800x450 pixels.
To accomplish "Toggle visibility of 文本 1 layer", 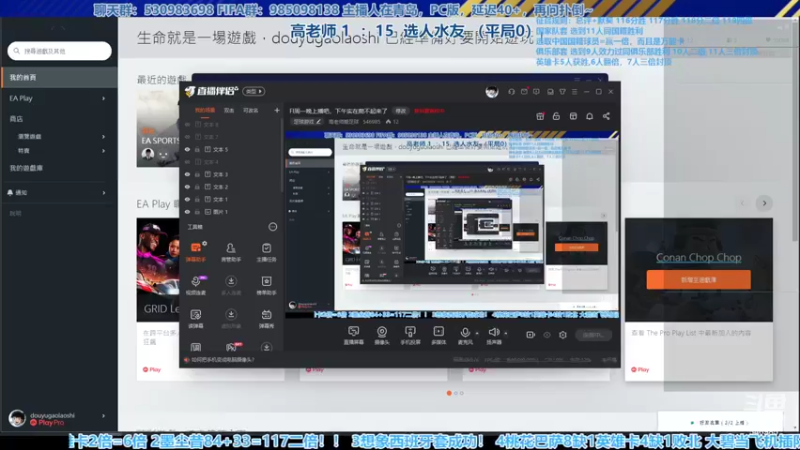I will (x=187, y=199).
